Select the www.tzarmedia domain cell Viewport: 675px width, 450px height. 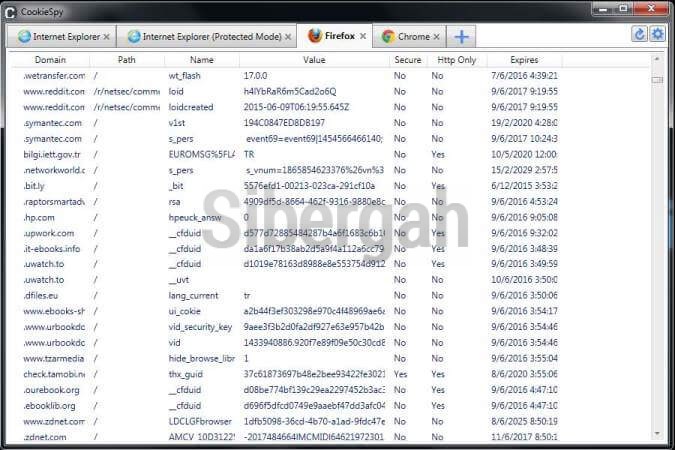(54, 358)
